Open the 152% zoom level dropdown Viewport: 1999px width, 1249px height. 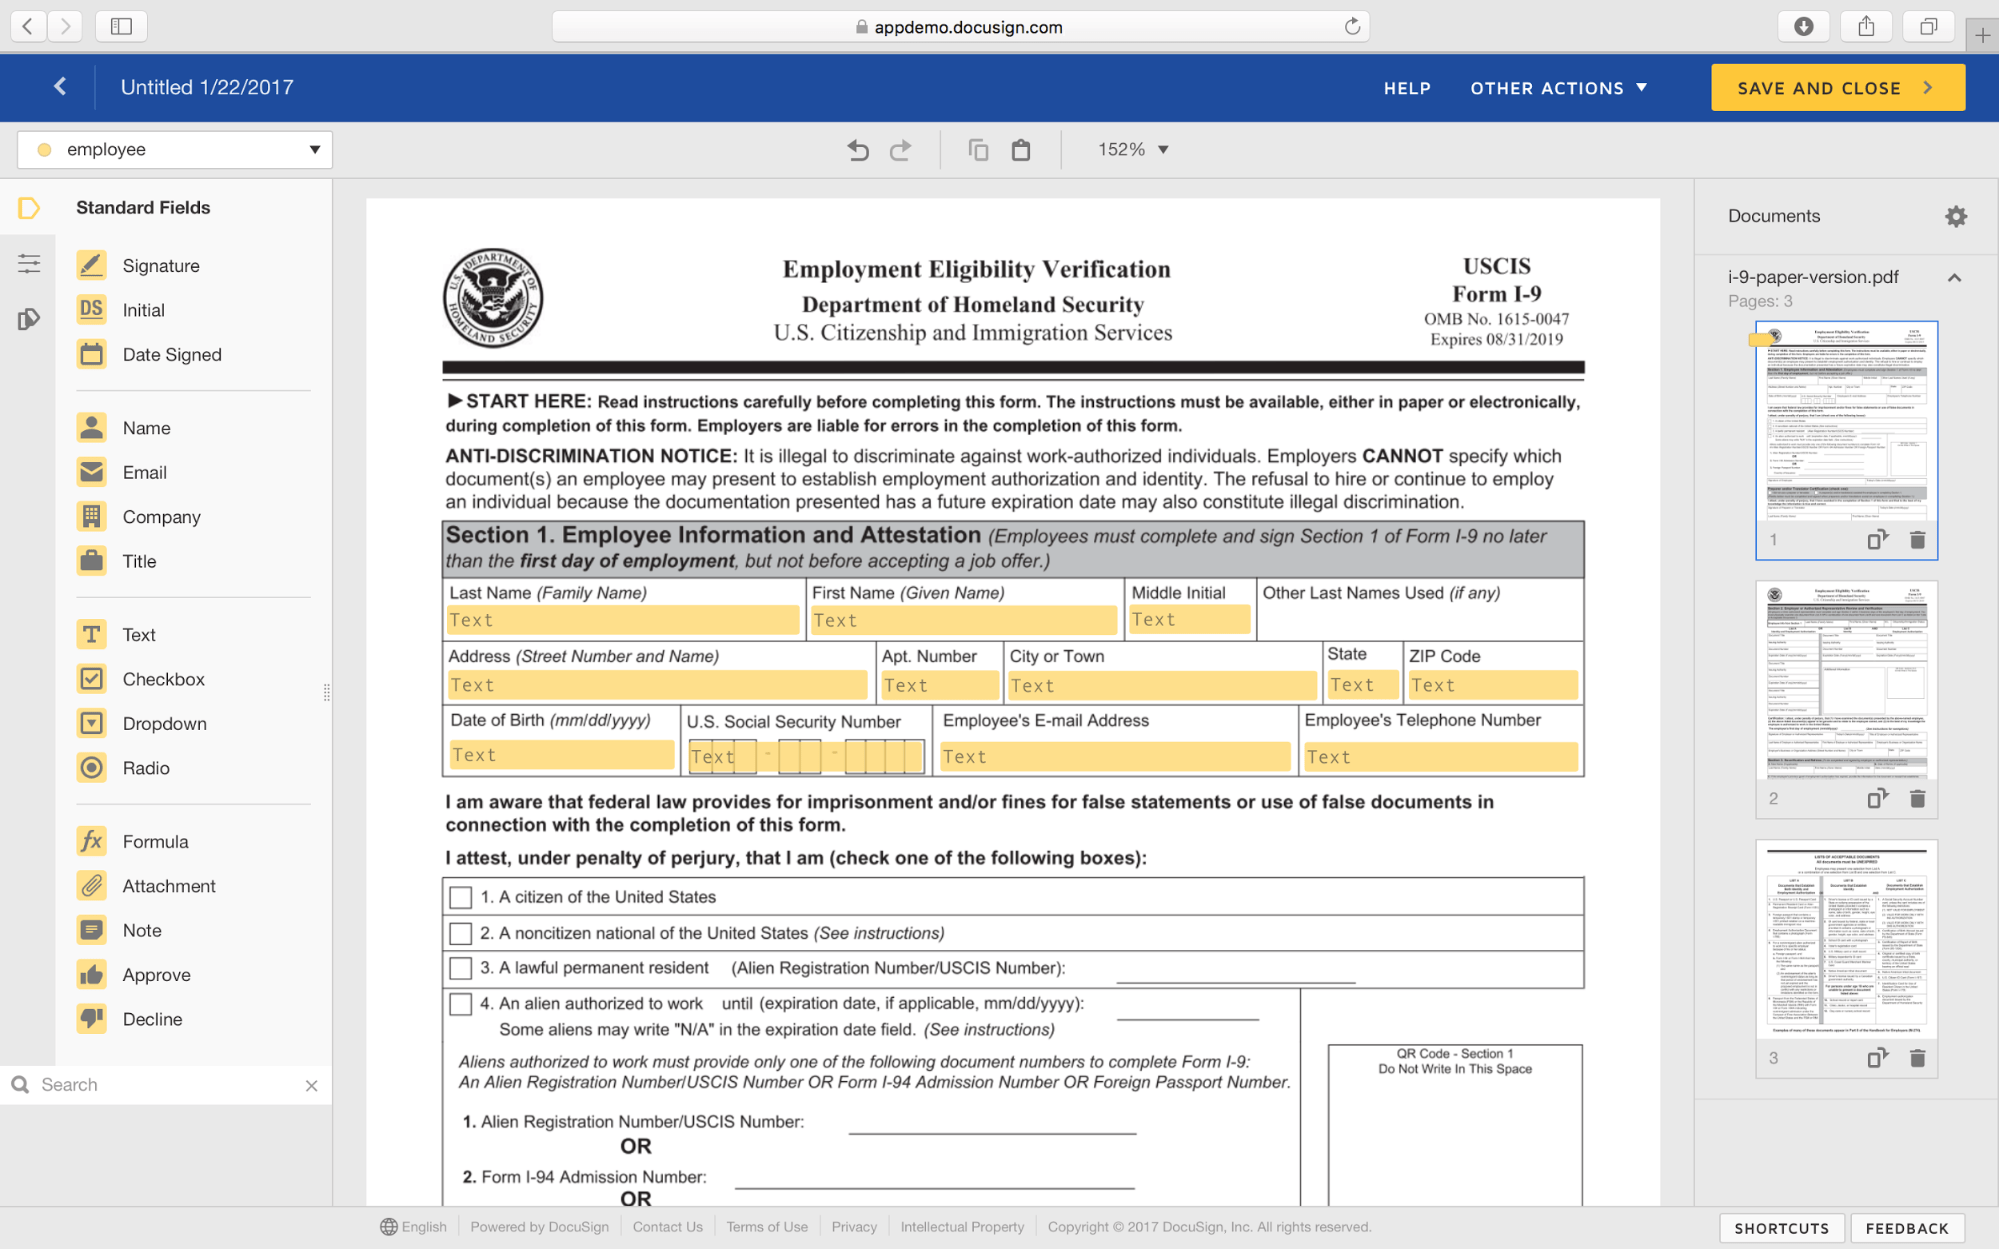click(1133, 149)
